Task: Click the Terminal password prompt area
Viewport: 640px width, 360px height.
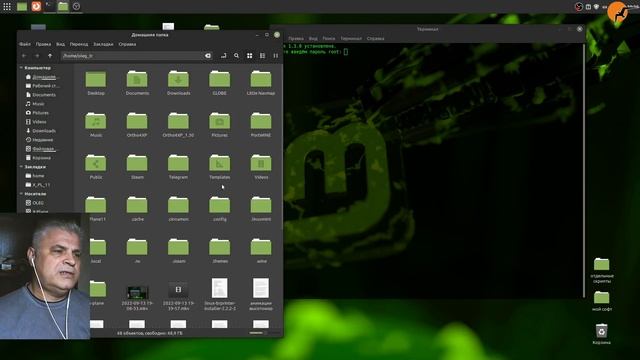Action: [x=346, y=52]
